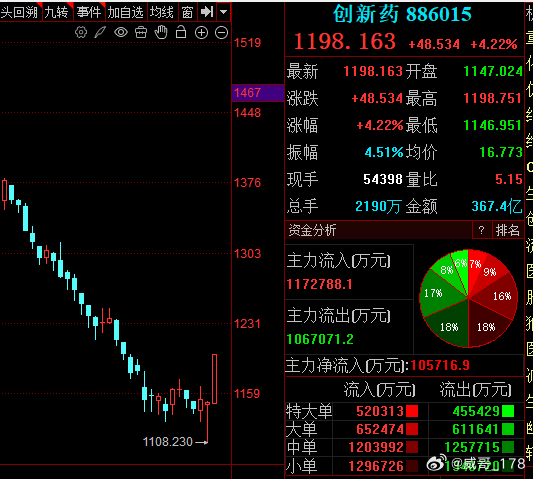Click the 金额 value 367.4亿
Screen dimensions: 533x479
(497, 206)
